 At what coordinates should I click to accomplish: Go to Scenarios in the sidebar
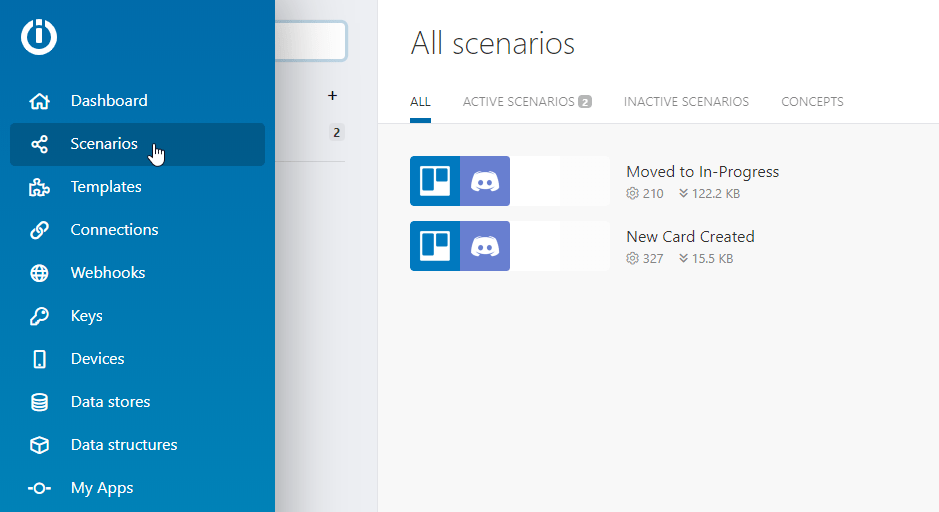click(x=138, y=144)
